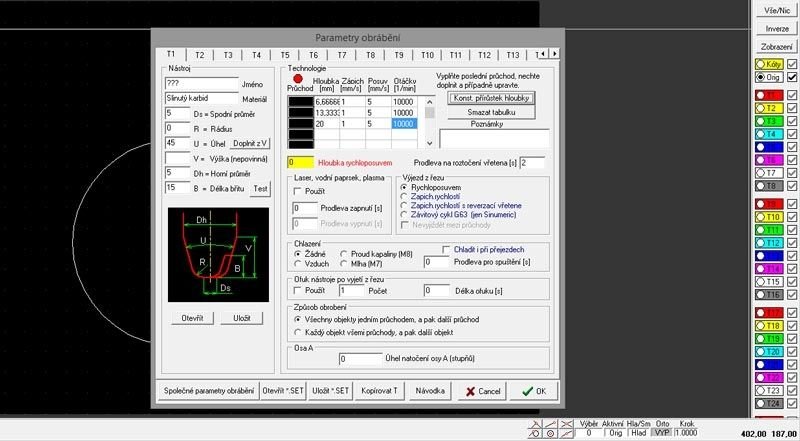This screenshot has height=441, width=800.
Task: Choose Každý objekt všemi průchody option
Action: [x=298, y=331]
